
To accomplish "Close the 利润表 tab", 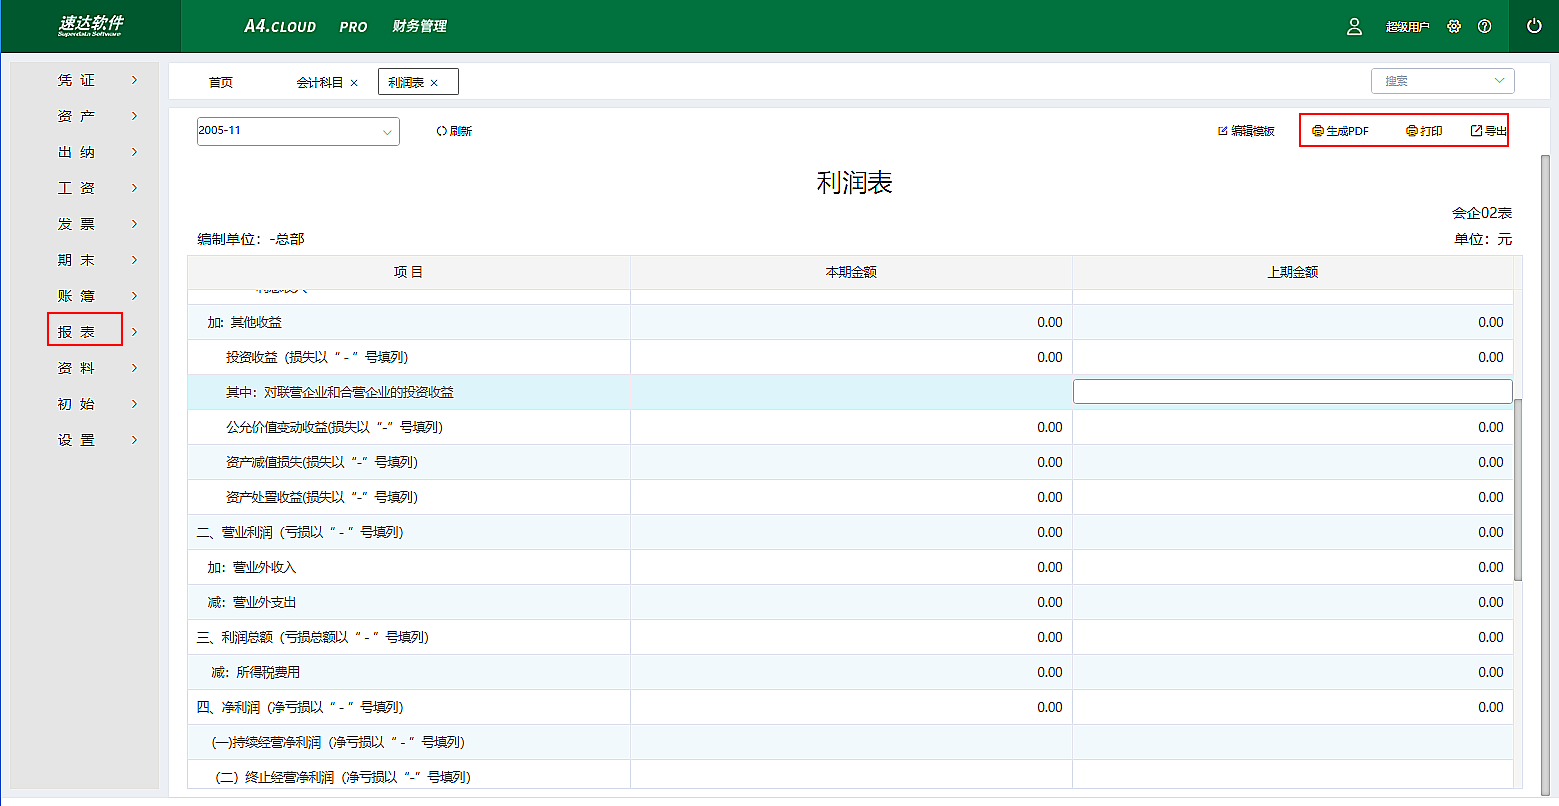I will 434,83.
